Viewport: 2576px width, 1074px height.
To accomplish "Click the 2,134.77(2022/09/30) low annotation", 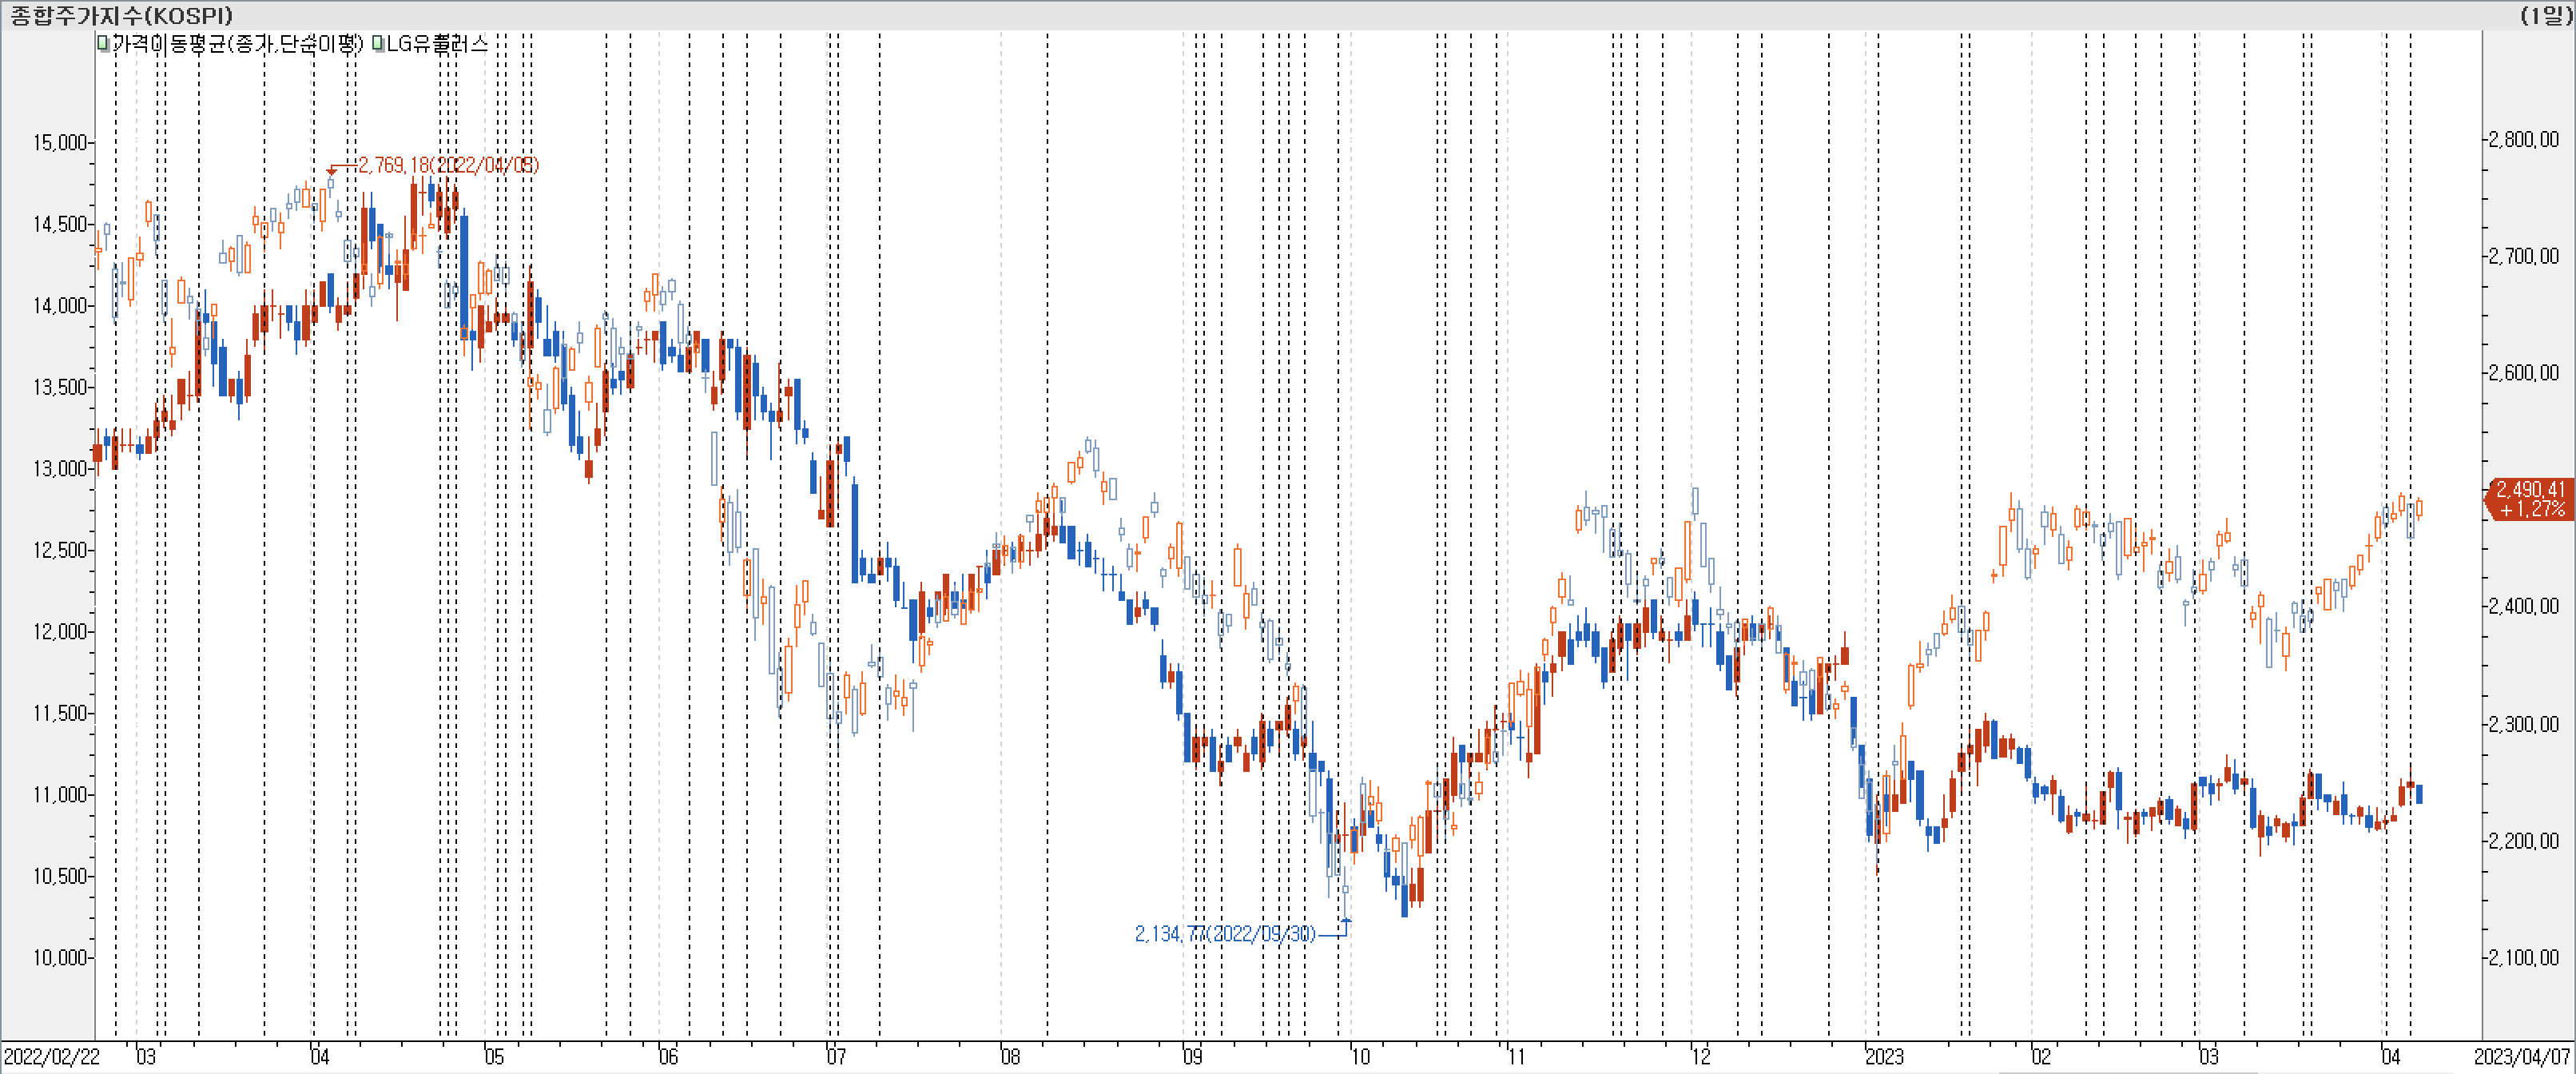I will coord(1225,933).
